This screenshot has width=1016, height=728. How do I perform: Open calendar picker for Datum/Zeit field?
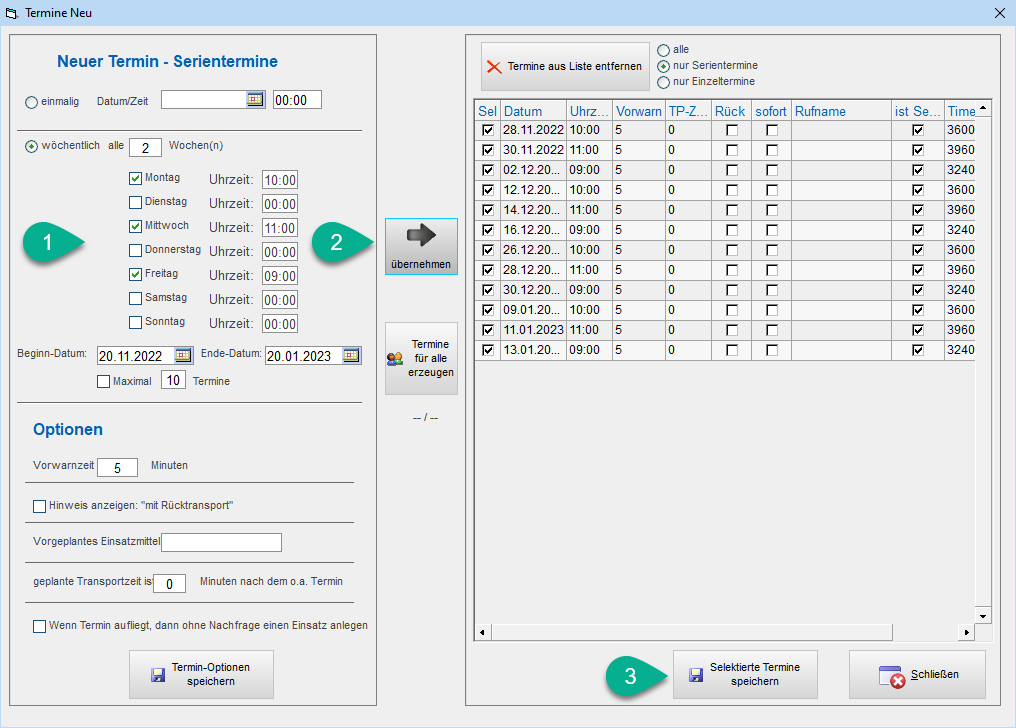coord(254,99)
